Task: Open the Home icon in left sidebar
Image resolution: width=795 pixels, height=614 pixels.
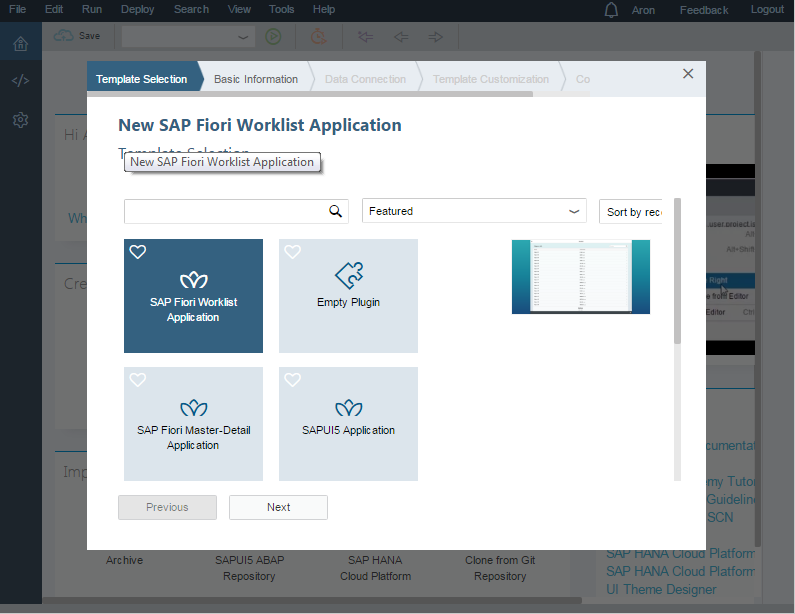Action: (x=20, y=44)
